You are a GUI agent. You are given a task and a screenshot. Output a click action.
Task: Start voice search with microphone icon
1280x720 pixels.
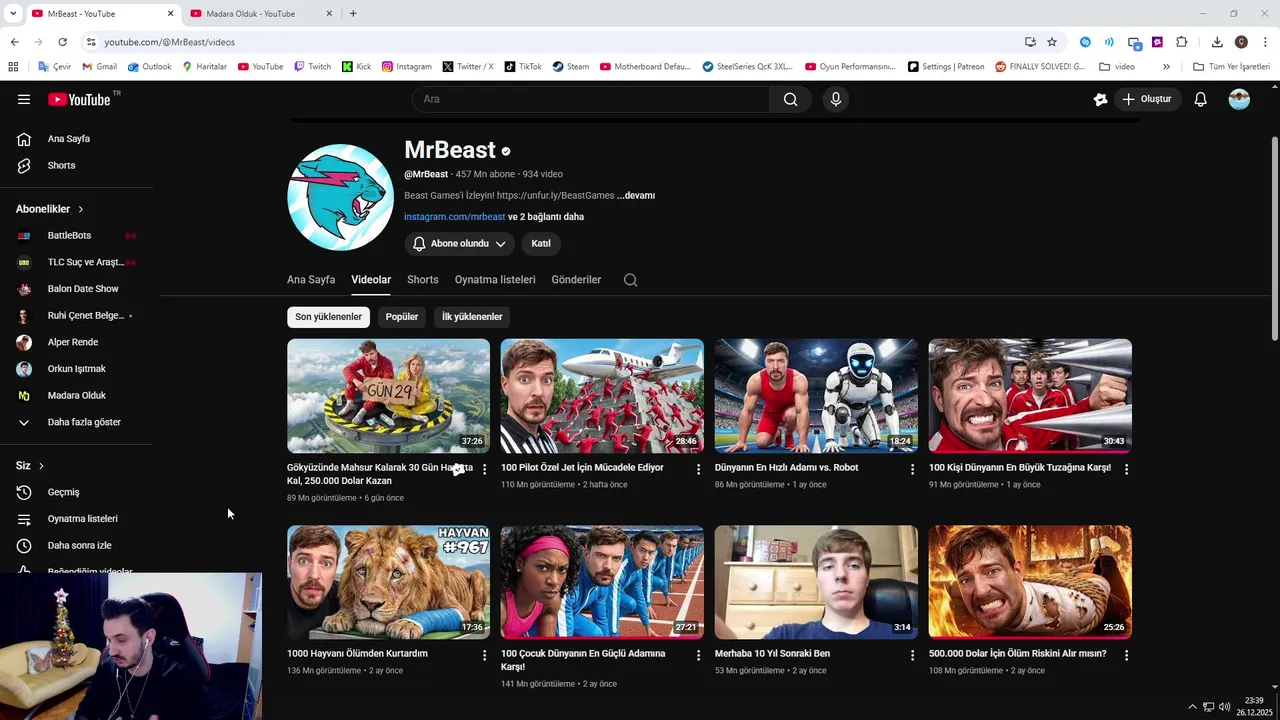click(836, 99)
